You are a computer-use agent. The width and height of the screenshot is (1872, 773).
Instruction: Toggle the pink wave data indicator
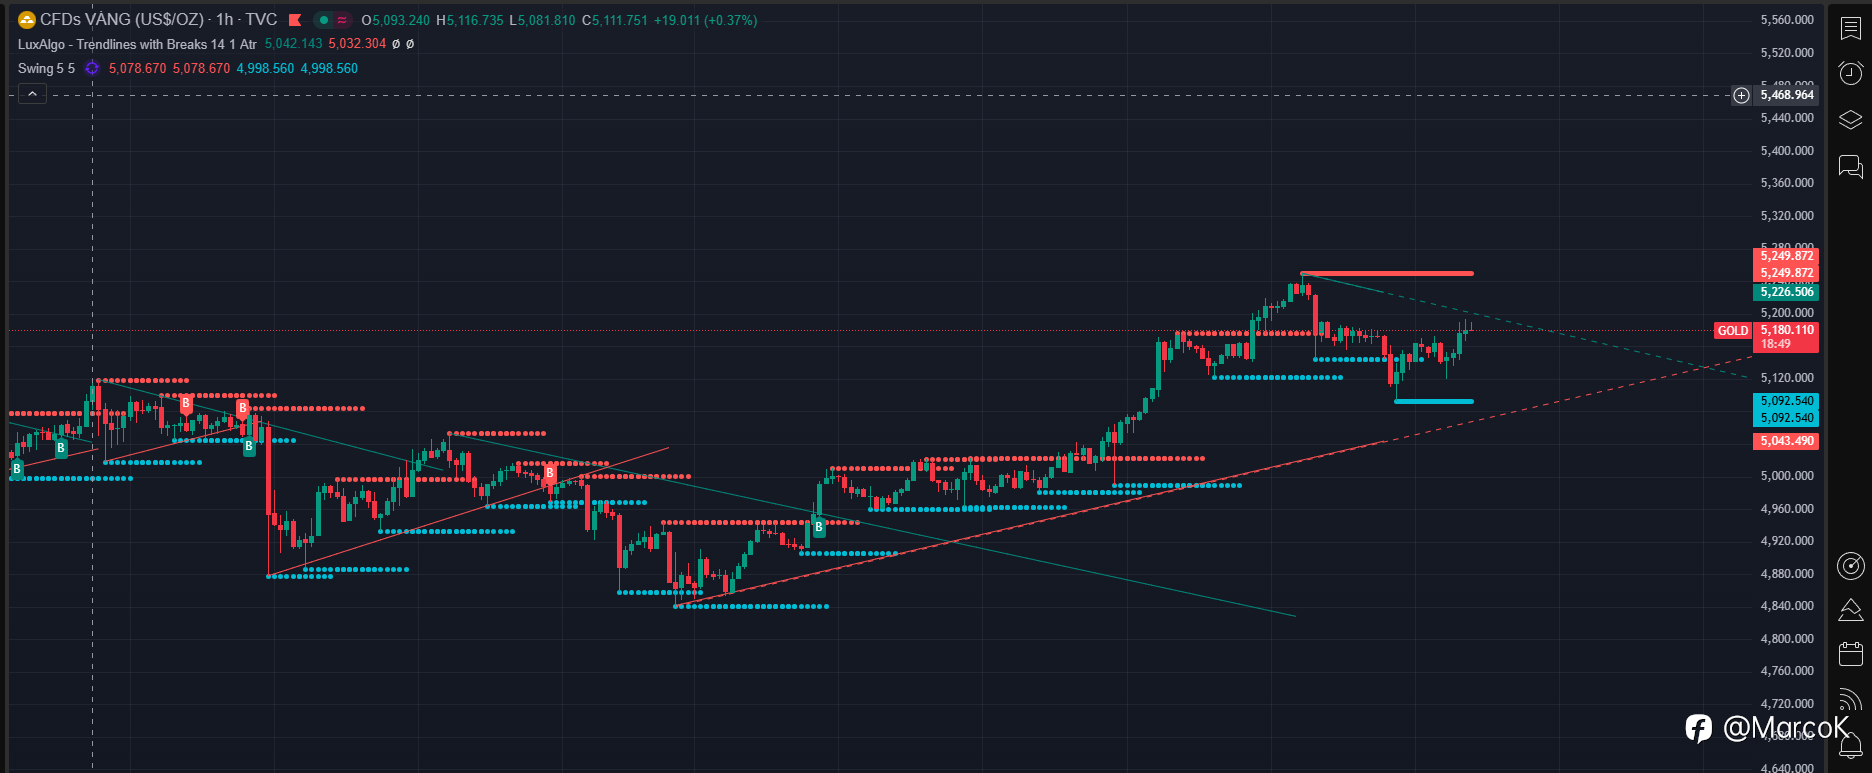pyautogui.click(x=342, y=20)
